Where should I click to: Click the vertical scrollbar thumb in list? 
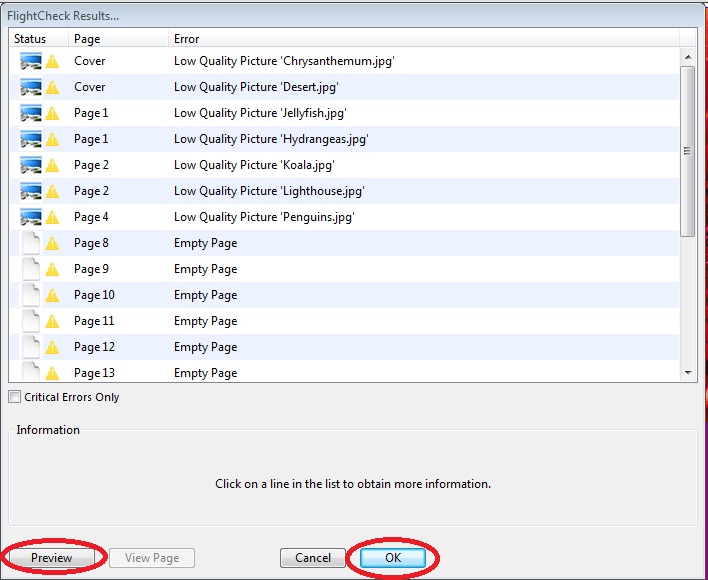point(687,150)
